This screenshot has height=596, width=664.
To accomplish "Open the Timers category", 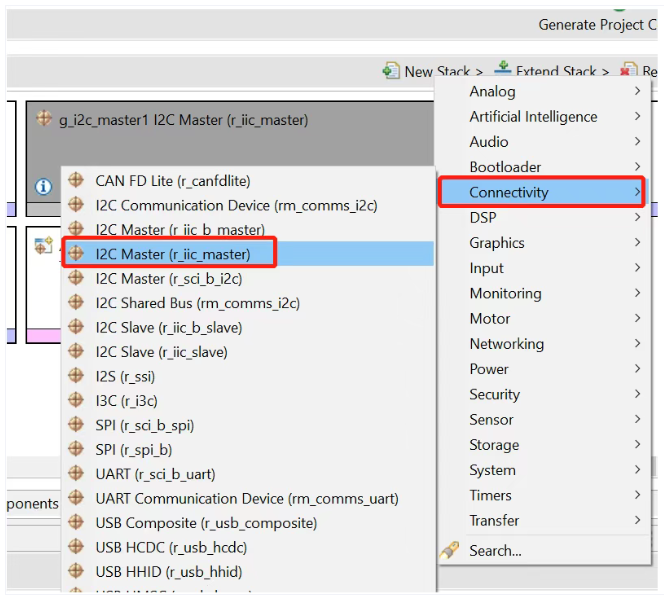I will (544, 495).
